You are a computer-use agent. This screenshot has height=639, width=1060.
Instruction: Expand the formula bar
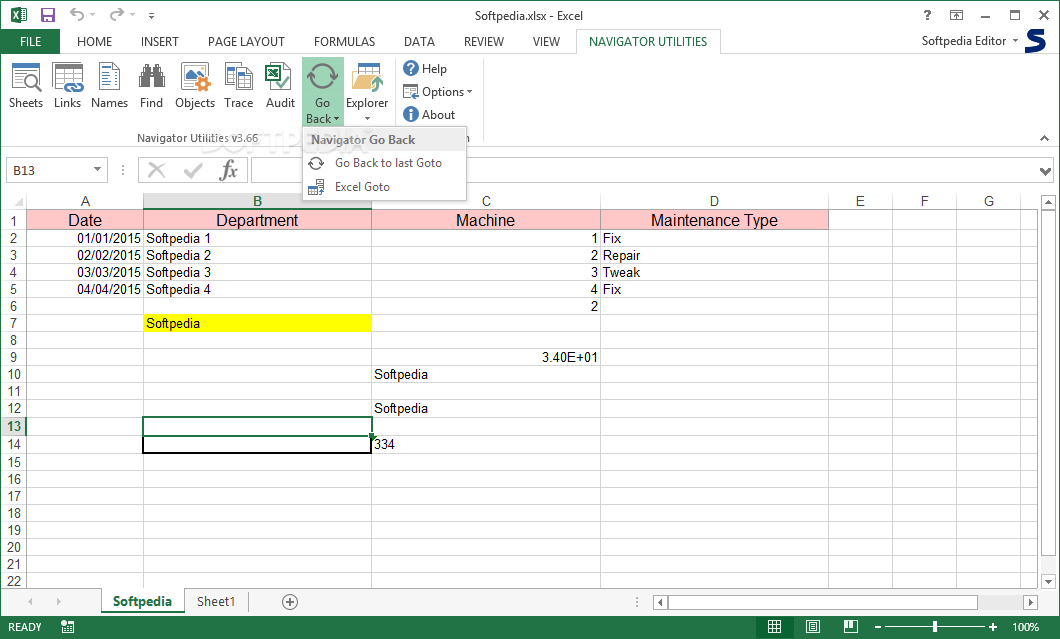(x=1045, y=171)
